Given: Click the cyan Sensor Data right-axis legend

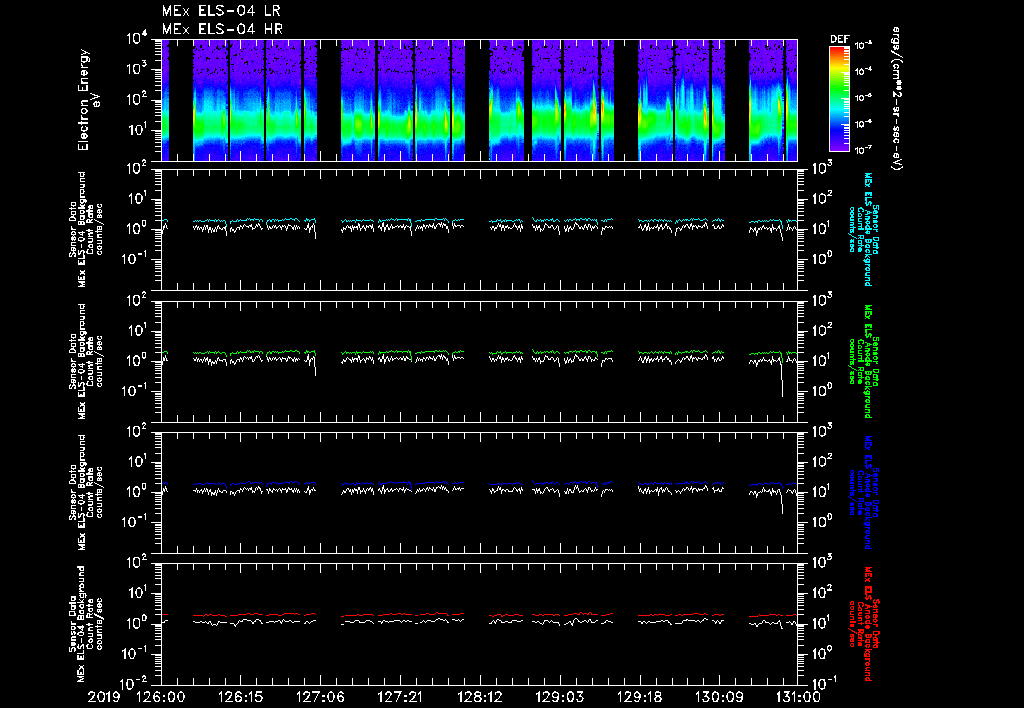Looking at the screenshot, I should 864,228.
